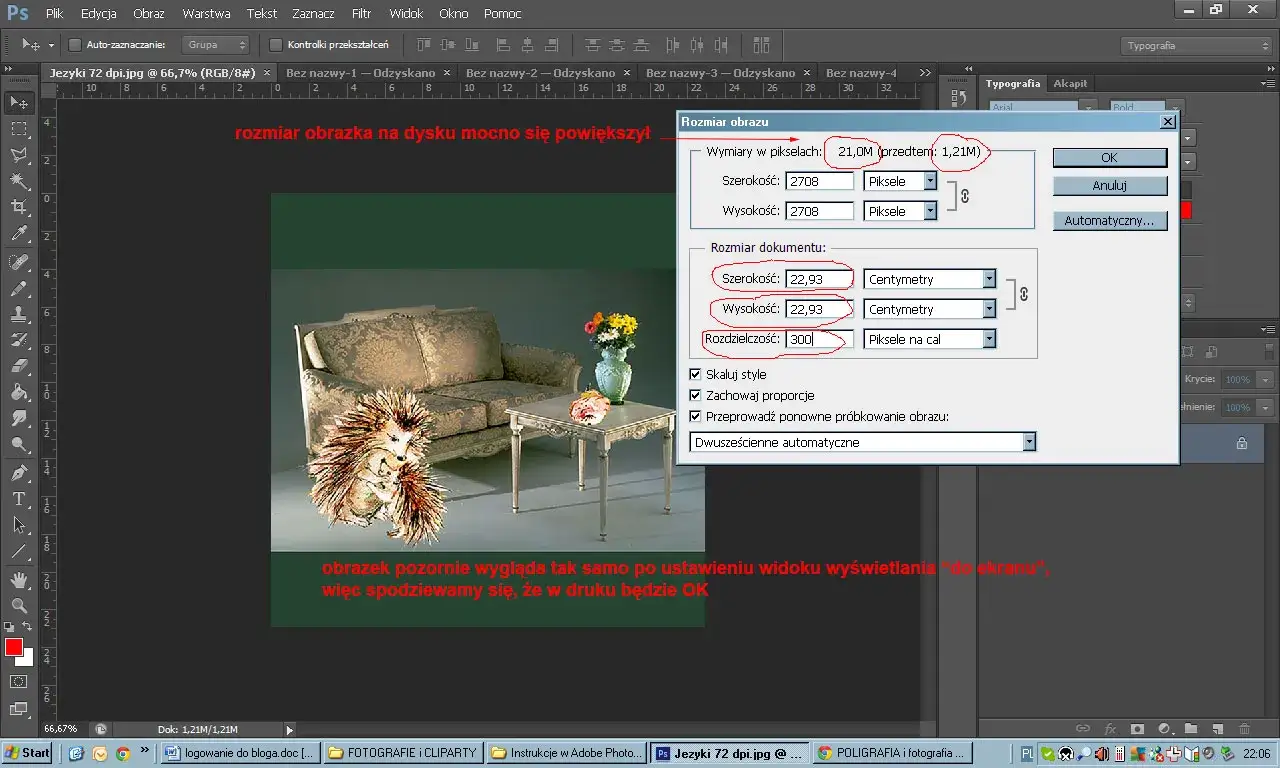Viewport: 1280px width, 768px height.
Task: Uncheck the Skaluj style checkbox
Action: pos(696,374)
